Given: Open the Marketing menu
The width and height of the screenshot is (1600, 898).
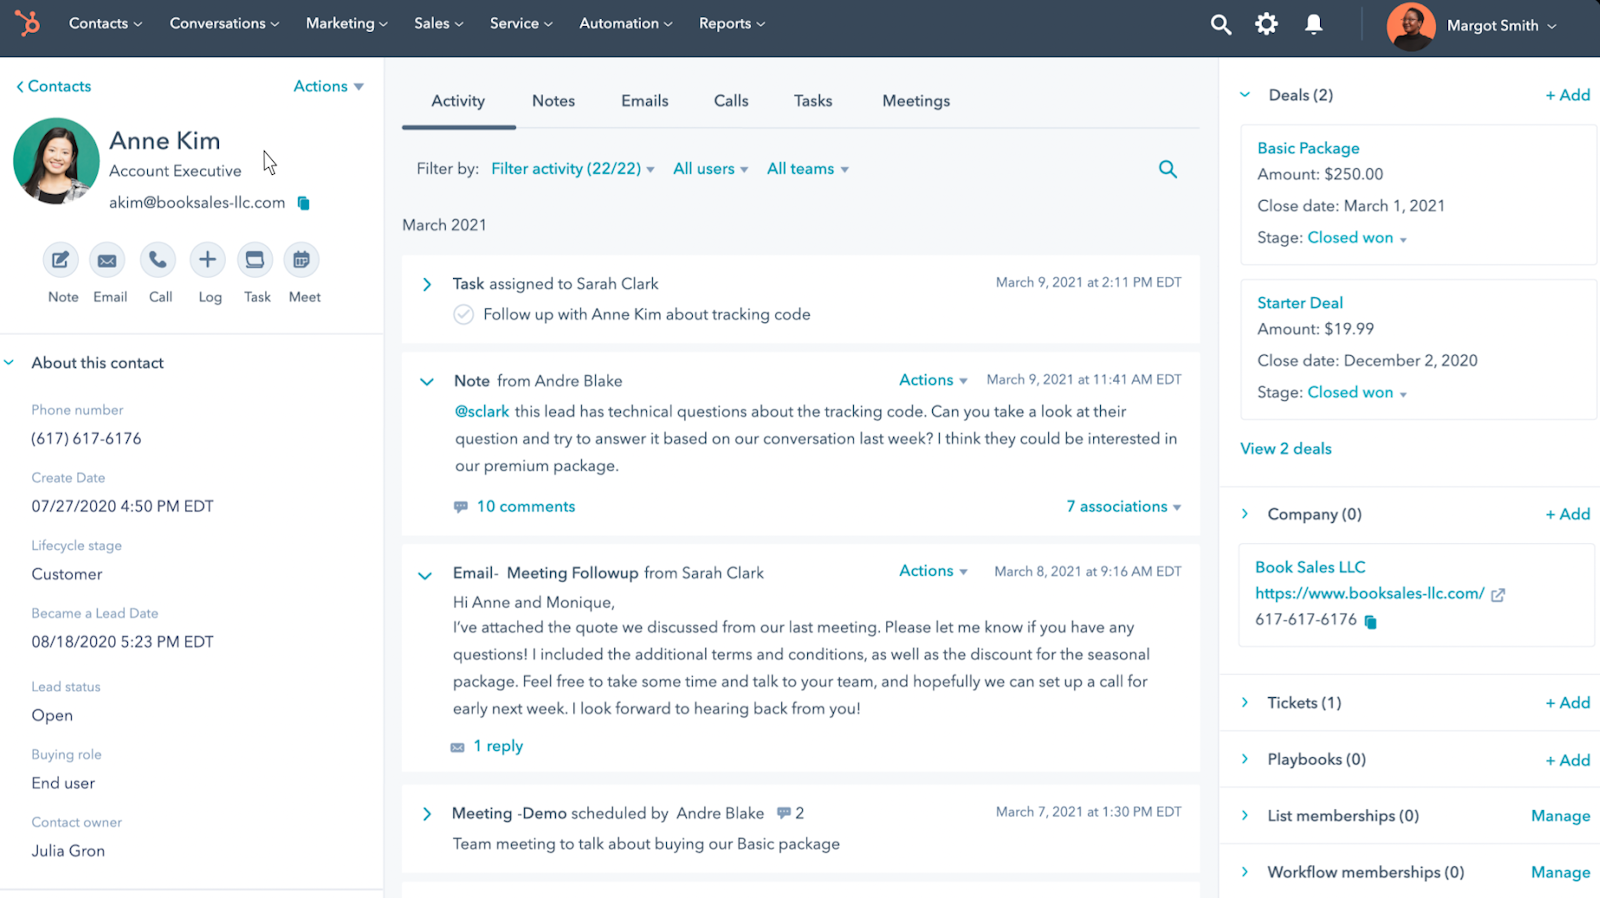Looking at the screenshot, I should point(346,23).
